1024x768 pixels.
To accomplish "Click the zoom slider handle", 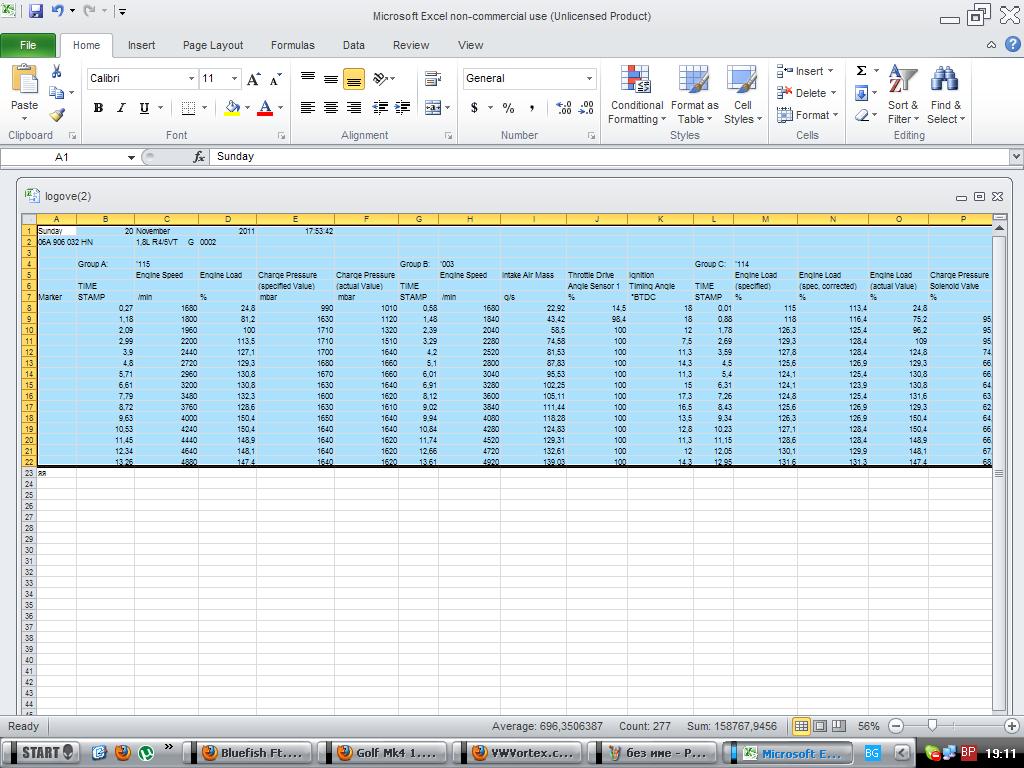I will click(932, 726).
